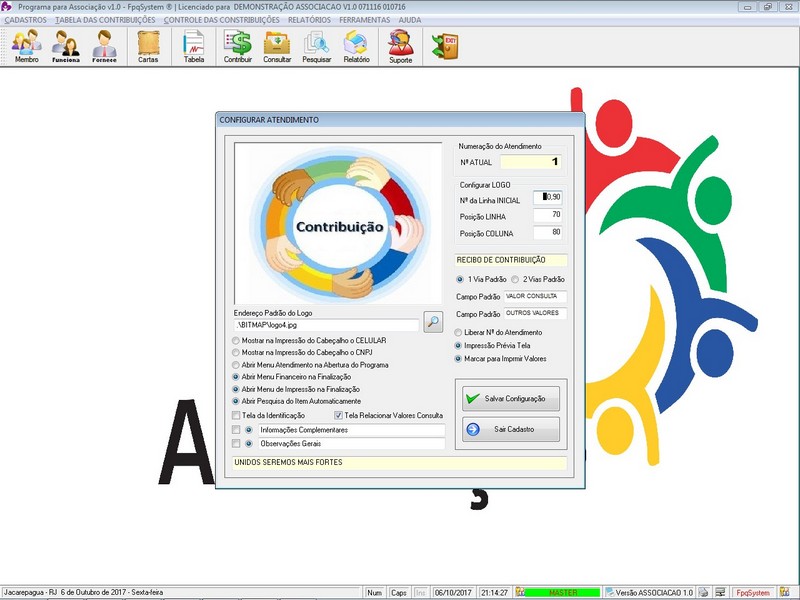Click the 21:14:27 clock in status bar
This screenshot has height=600, width=800.
point(494,592)
